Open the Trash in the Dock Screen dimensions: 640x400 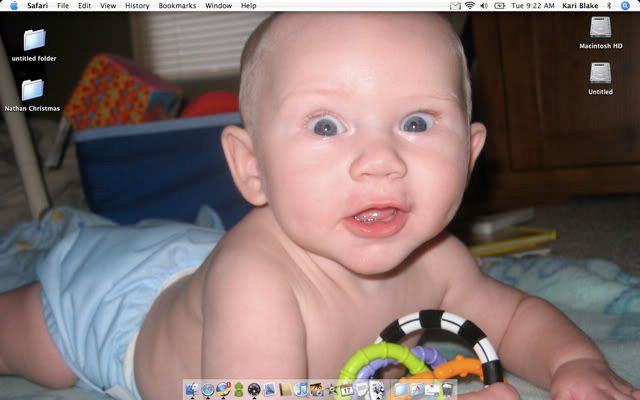(x=448, y=389)
